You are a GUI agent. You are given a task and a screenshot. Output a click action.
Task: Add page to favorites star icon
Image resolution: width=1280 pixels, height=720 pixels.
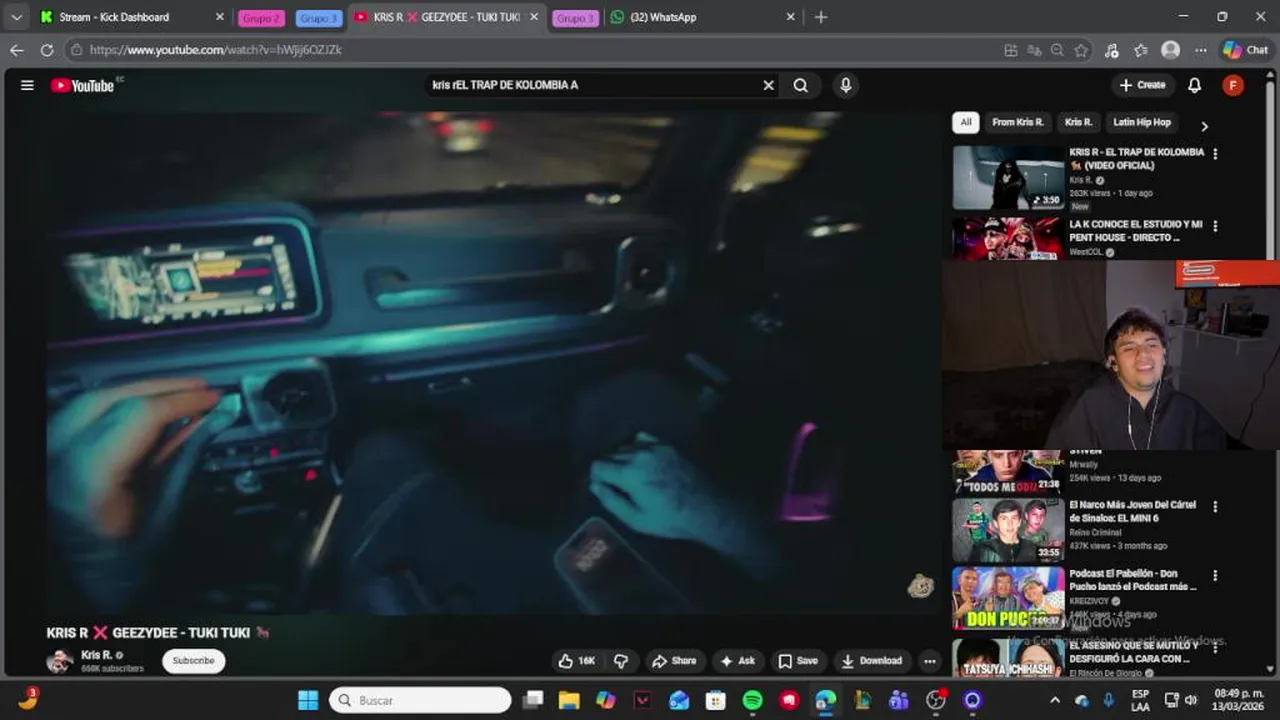click(x=1081, y=50)
